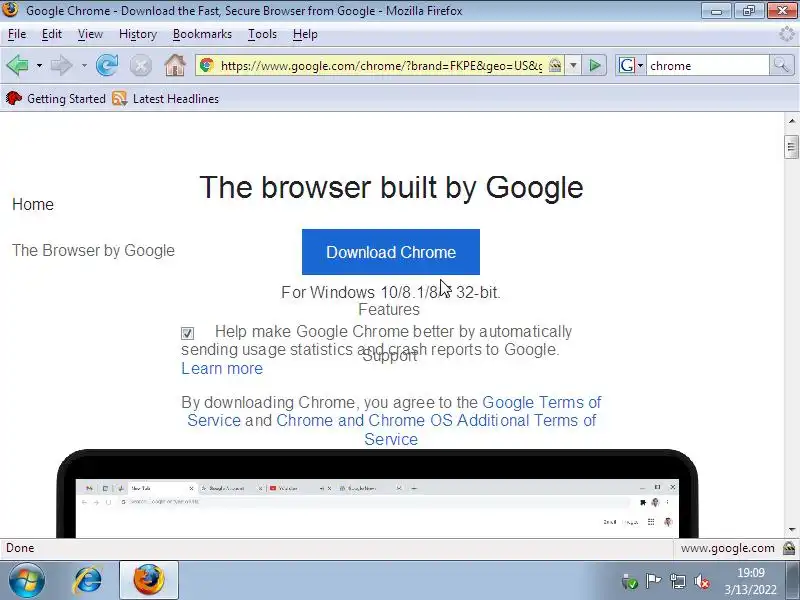Click the Getting Started bookmark icon
This screenshot has width=800, height=600.
pyautogui.click(x=14, y=98)
